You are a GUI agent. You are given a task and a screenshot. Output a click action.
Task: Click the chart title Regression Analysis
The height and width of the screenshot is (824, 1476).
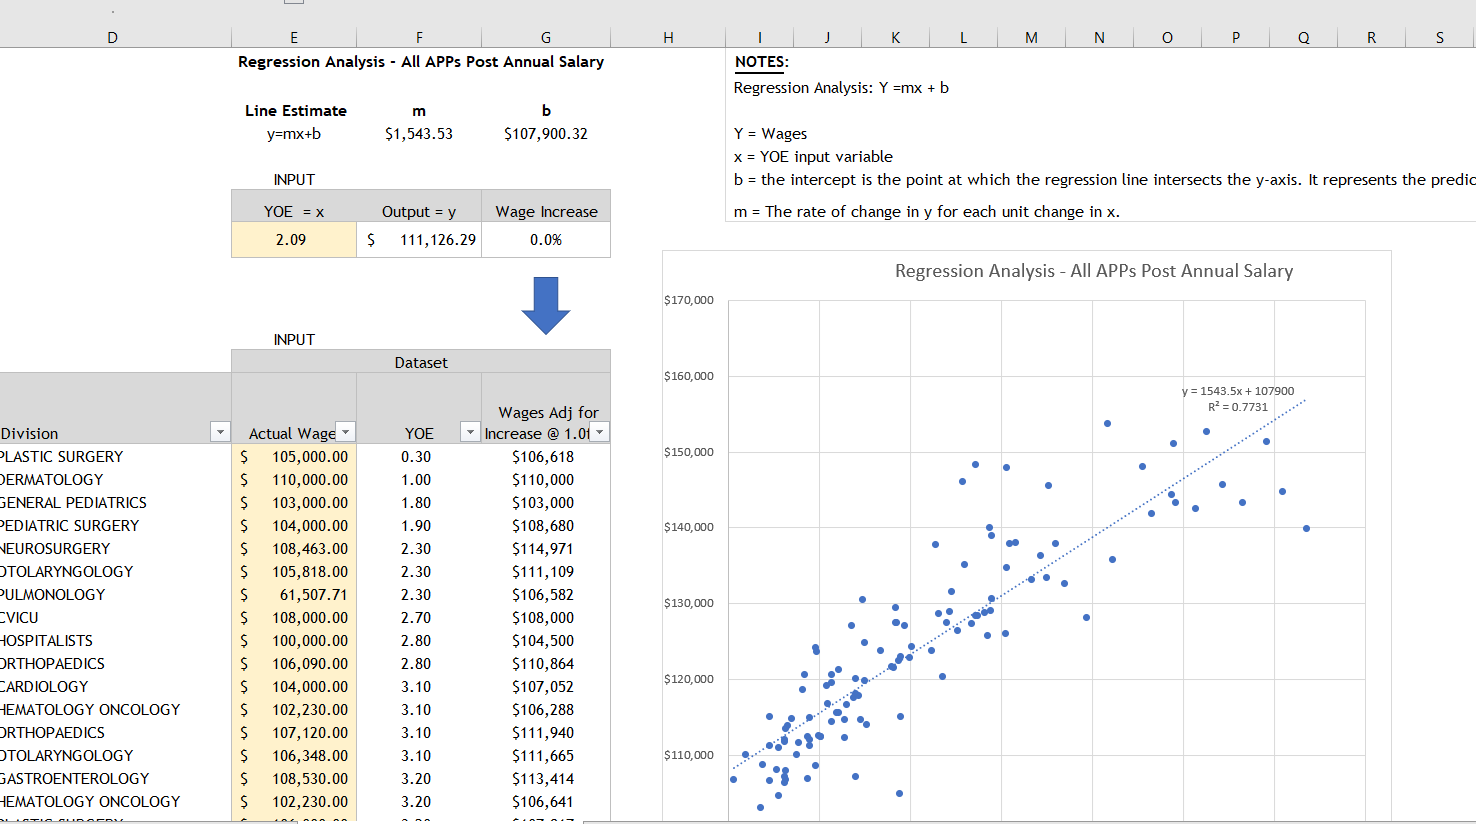(x=1094, y=270)
